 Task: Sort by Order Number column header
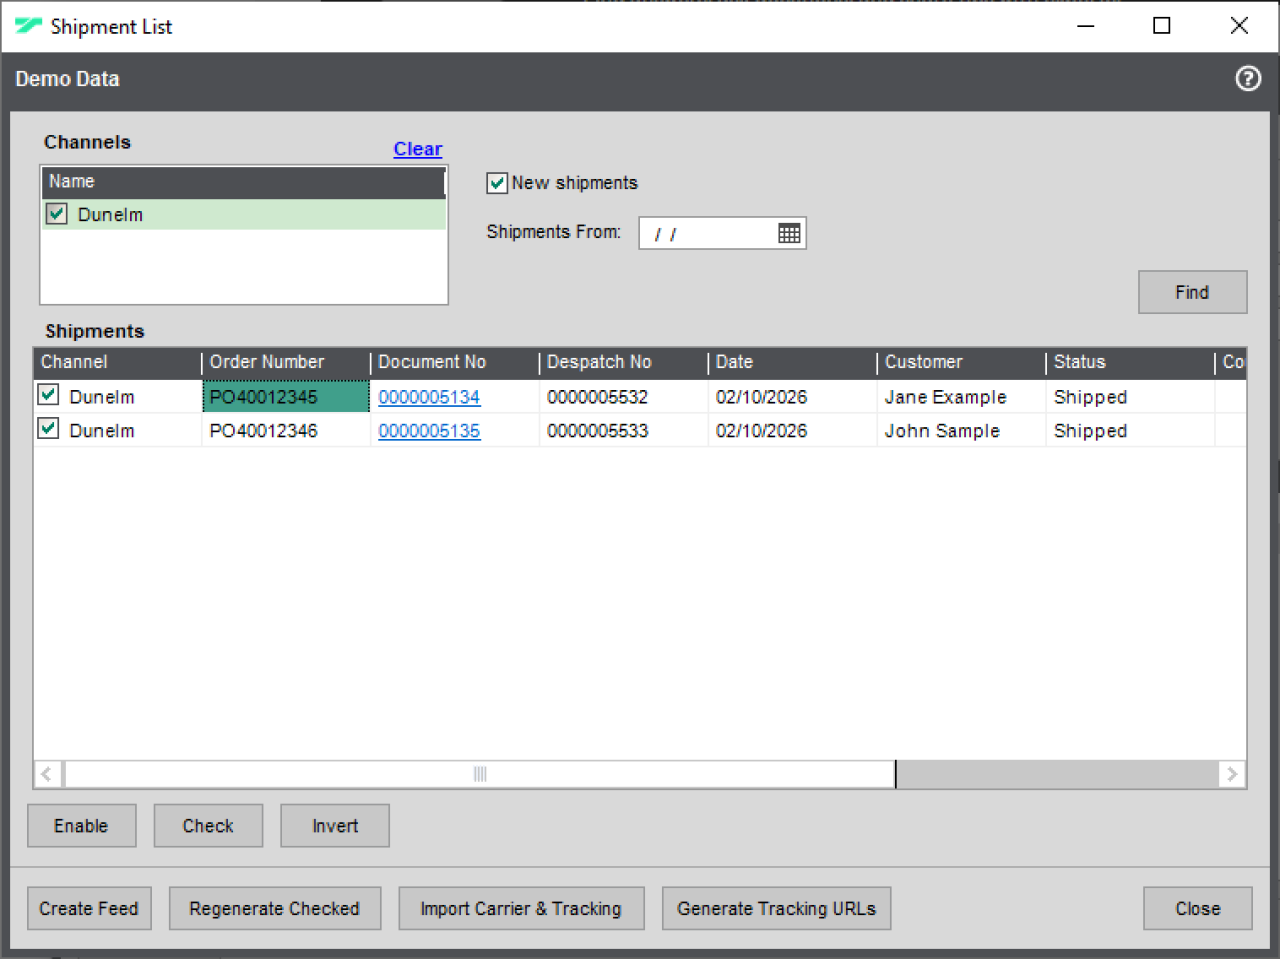point(285,362)
